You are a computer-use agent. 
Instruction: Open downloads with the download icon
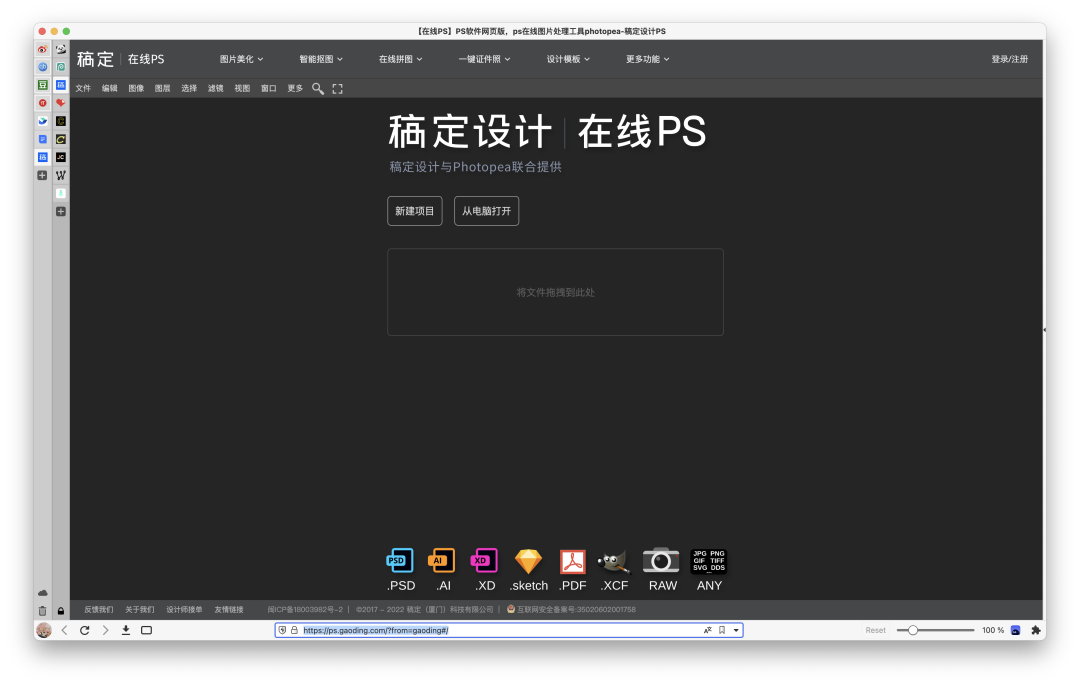pos(126,630)
